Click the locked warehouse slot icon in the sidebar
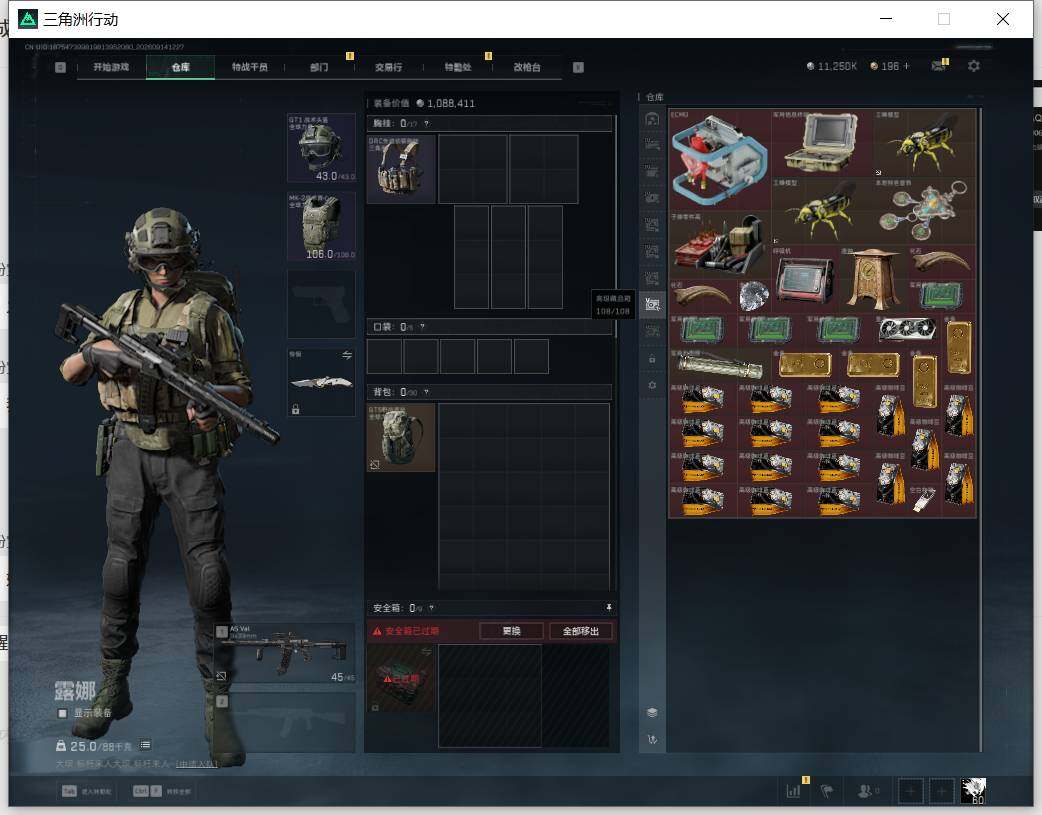 click(652, 359)
